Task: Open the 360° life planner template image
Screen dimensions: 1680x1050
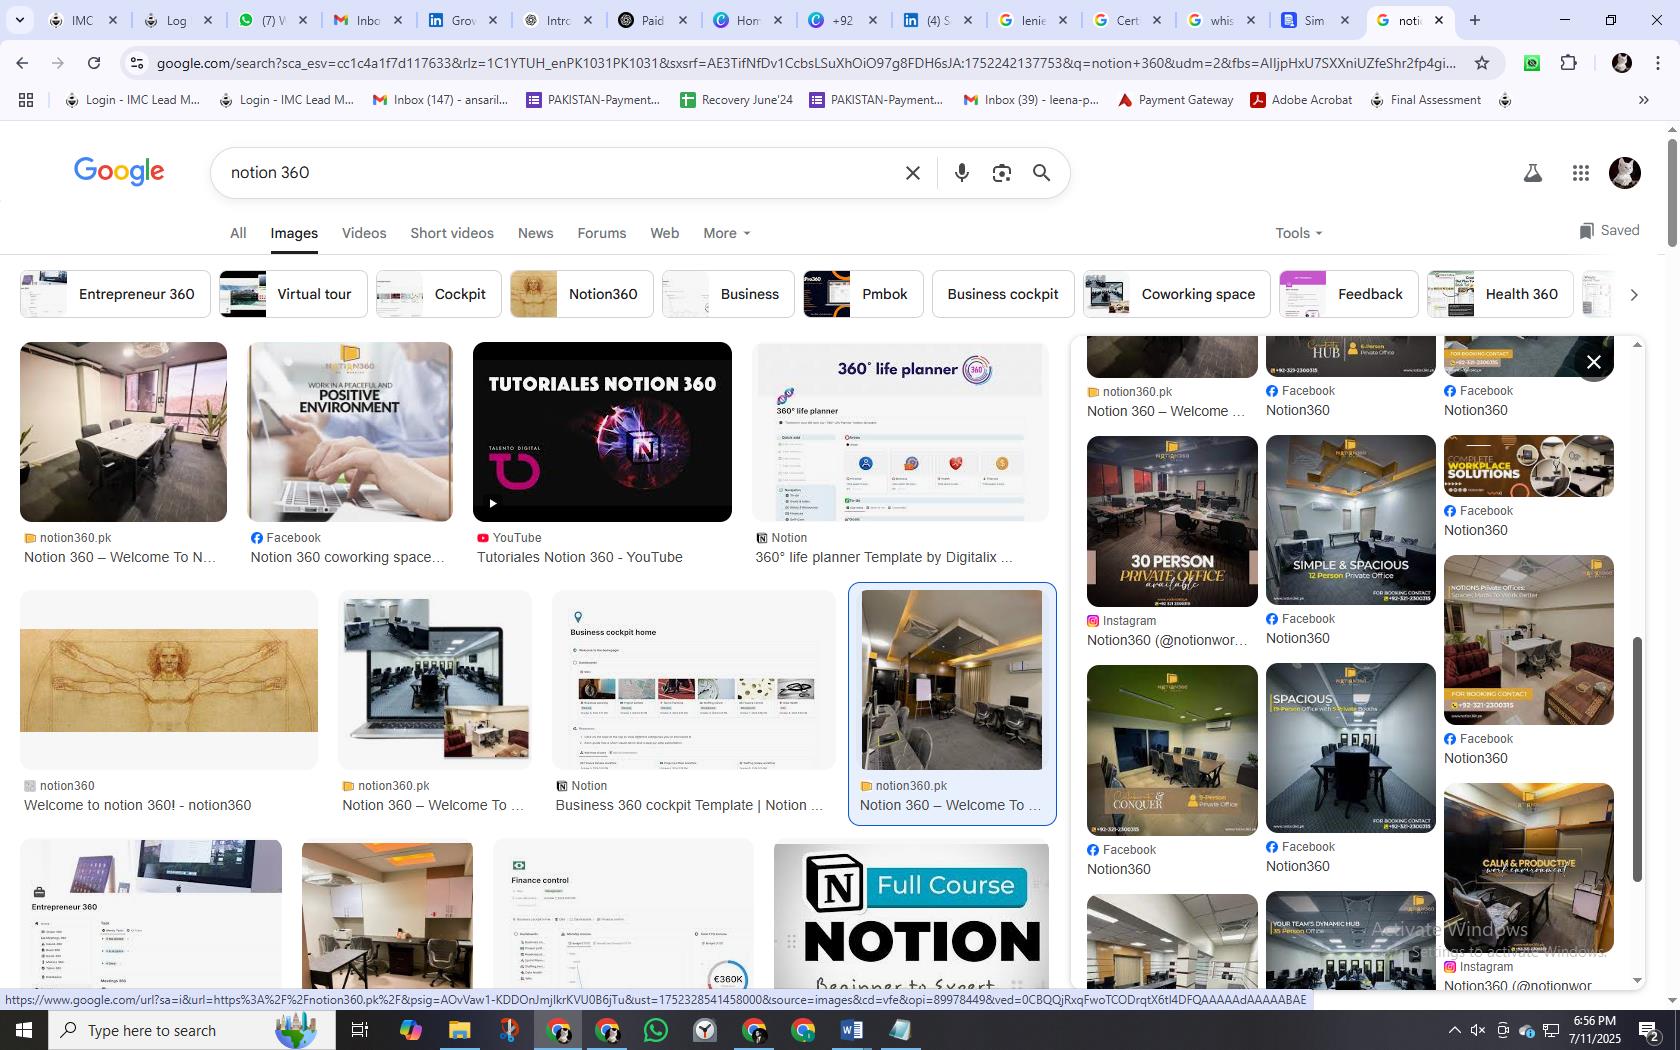Action: (x=900, y=432)
